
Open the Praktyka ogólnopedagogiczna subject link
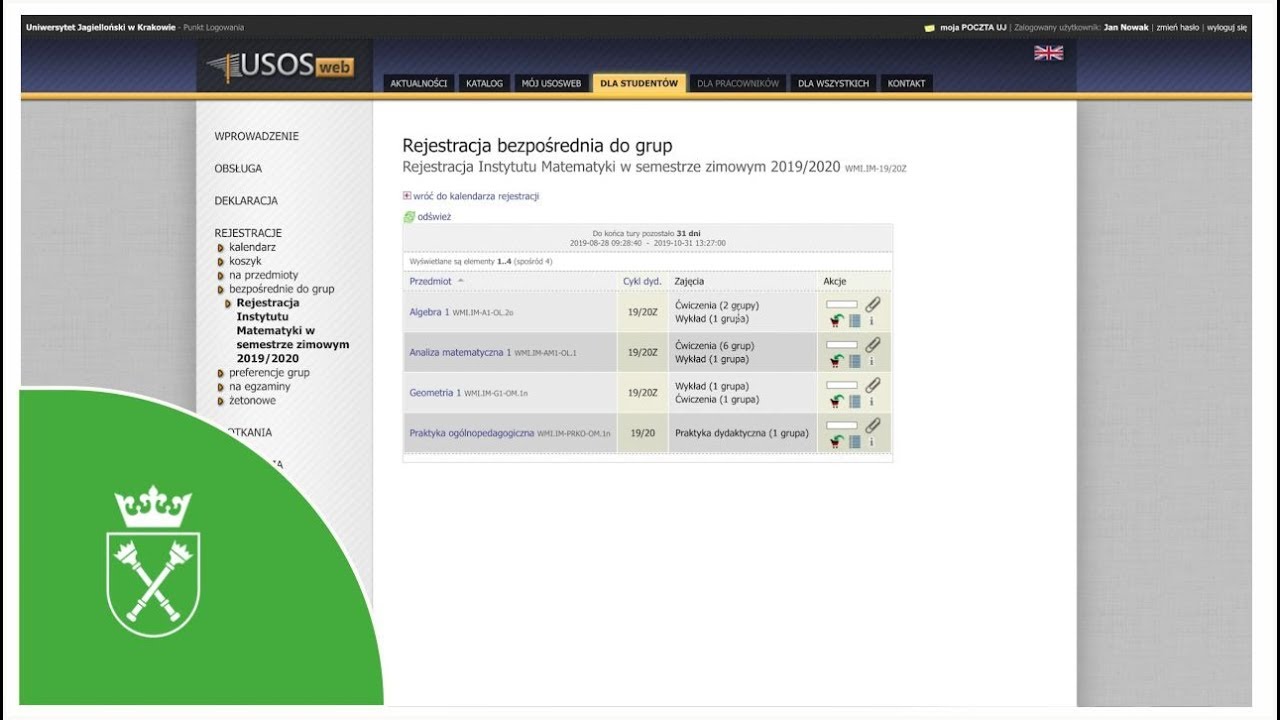click(x=472, y=433)
